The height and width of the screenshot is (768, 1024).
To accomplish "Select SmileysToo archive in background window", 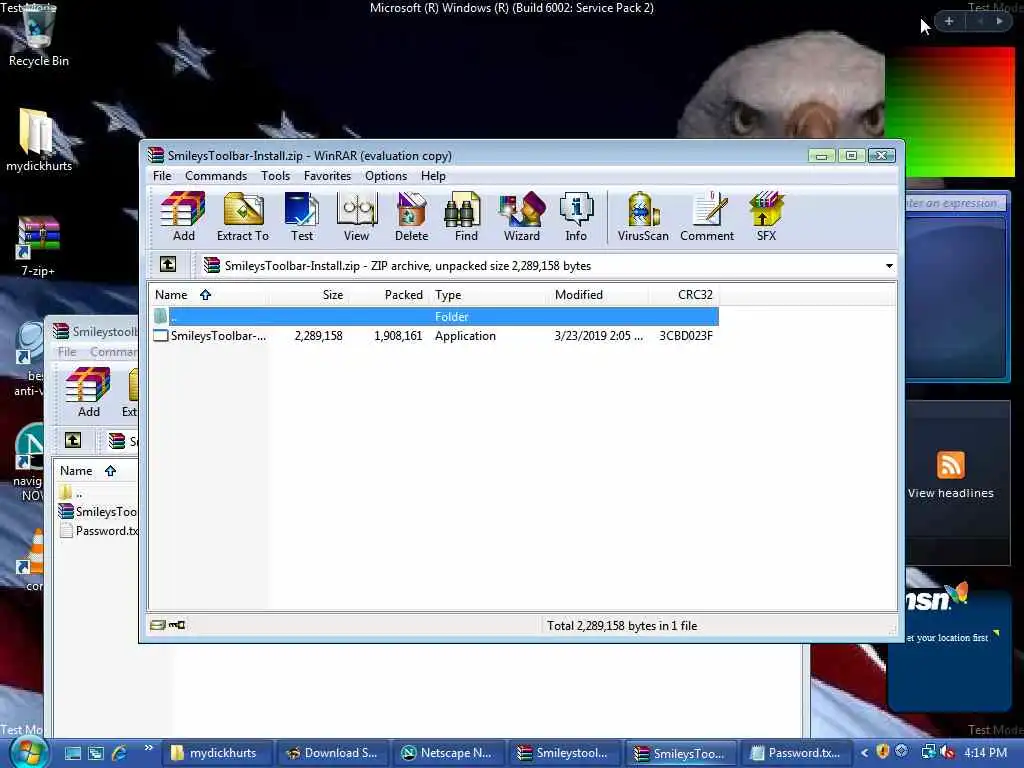I will (98, 511).
